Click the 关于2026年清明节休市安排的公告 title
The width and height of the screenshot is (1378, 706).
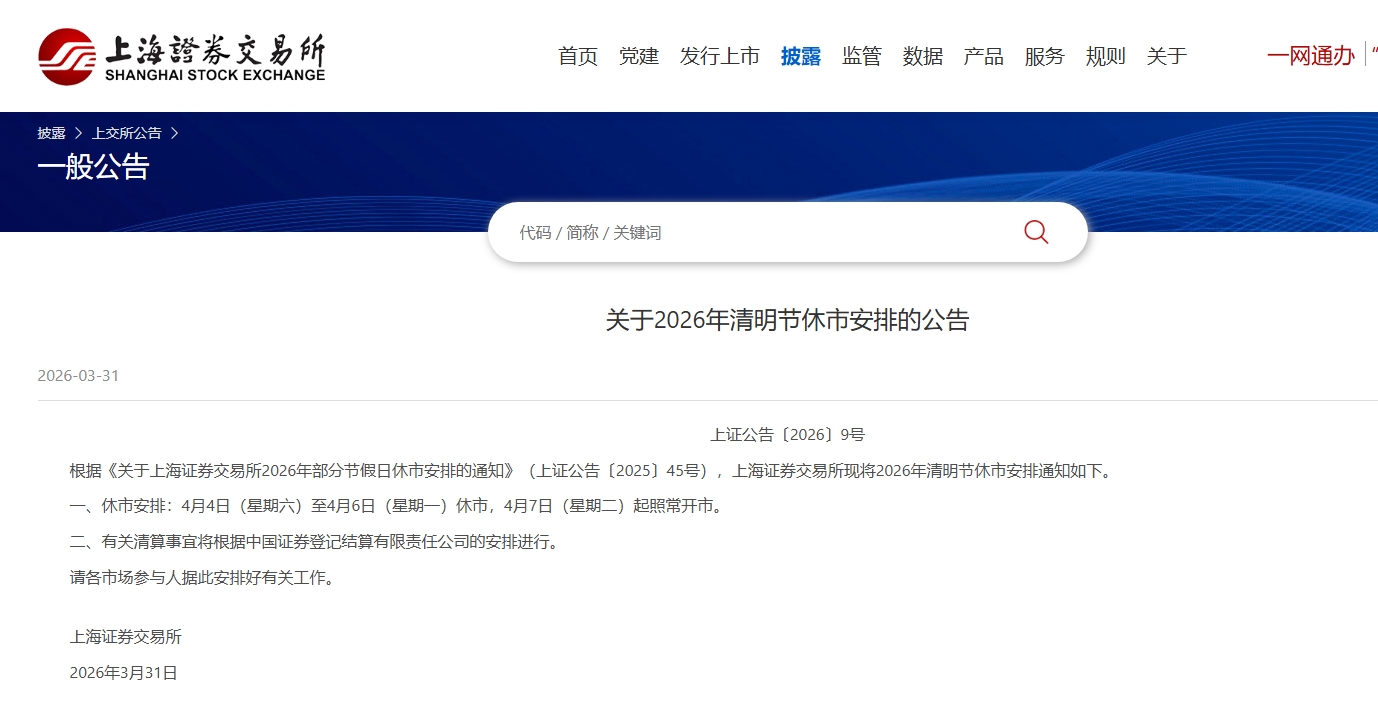[788, 320]
